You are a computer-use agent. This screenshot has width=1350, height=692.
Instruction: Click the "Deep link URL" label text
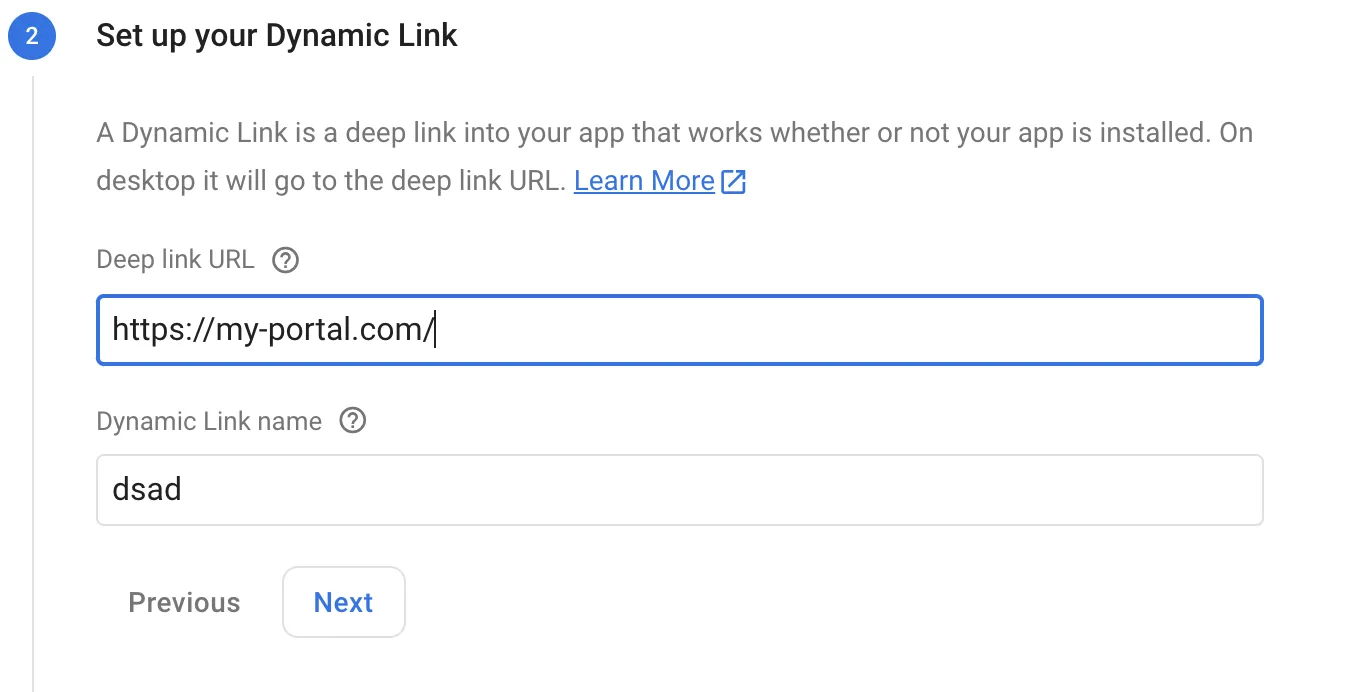click(175, 261)
